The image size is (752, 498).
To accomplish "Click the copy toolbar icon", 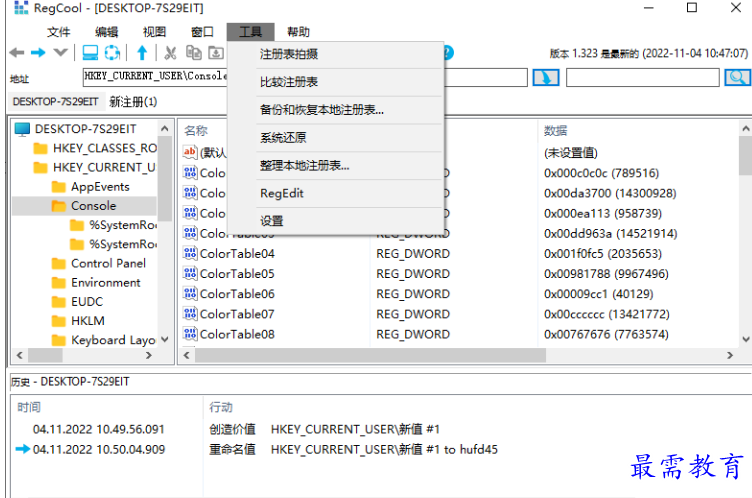I will point(194,52).
